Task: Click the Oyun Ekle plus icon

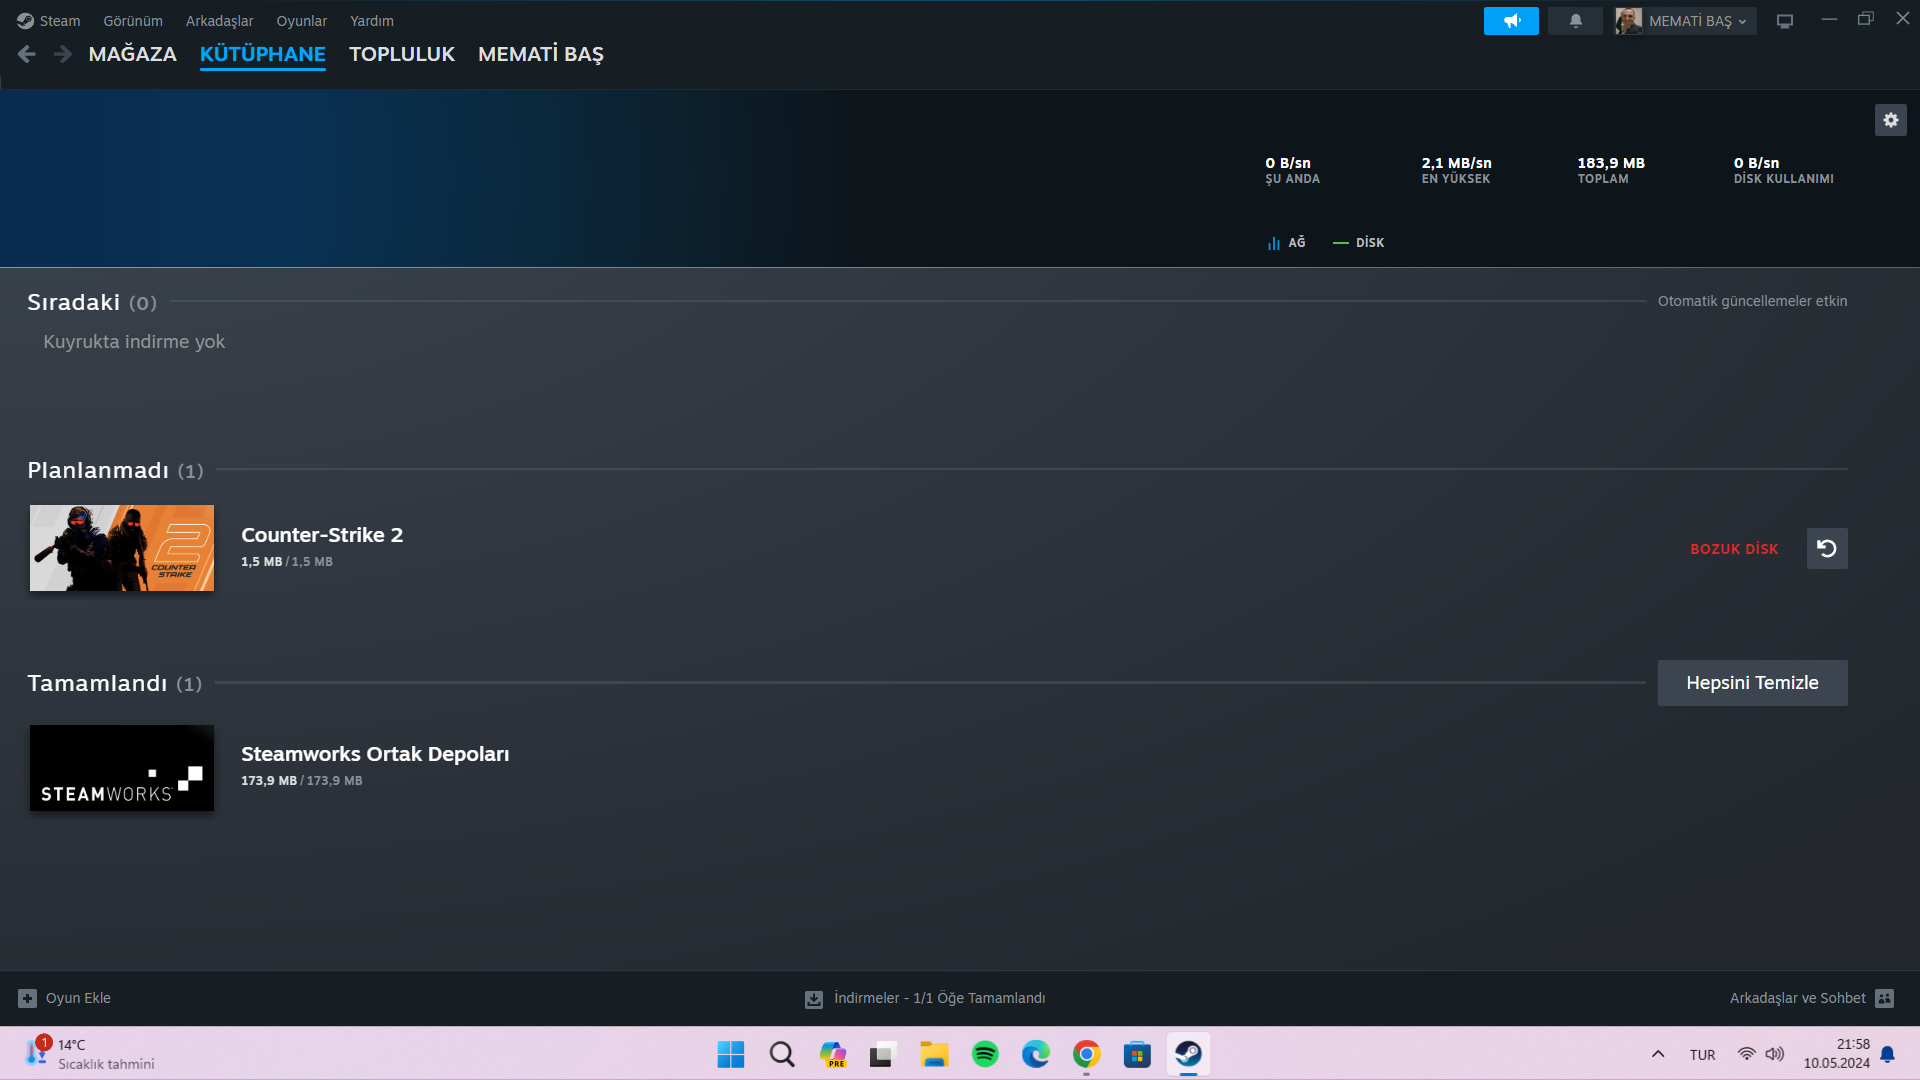Action: 27,998
